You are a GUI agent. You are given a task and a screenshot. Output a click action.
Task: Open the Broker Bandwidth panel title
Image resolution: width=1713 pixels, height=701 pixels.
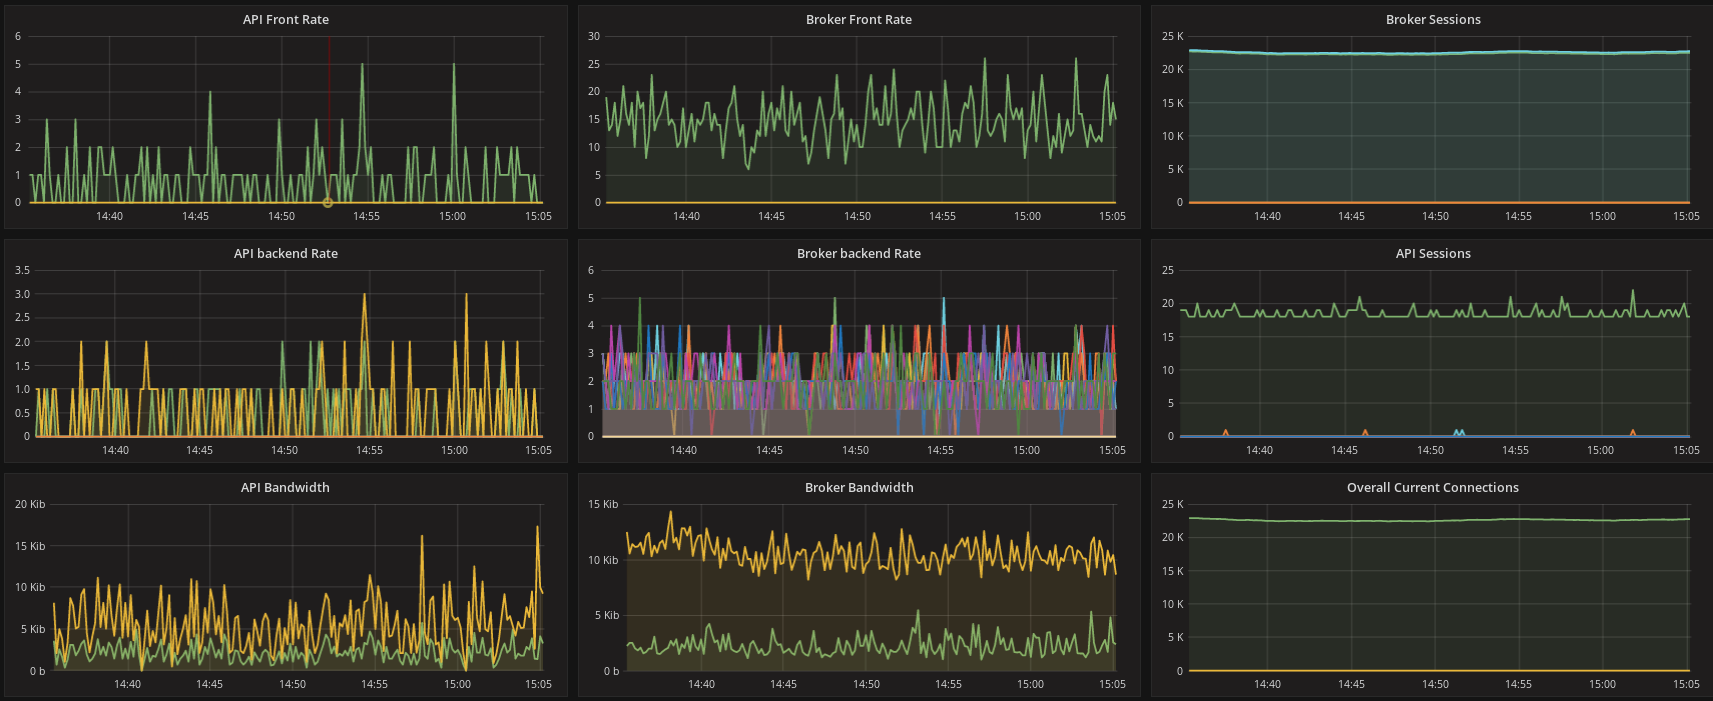[x=859, y=488]
